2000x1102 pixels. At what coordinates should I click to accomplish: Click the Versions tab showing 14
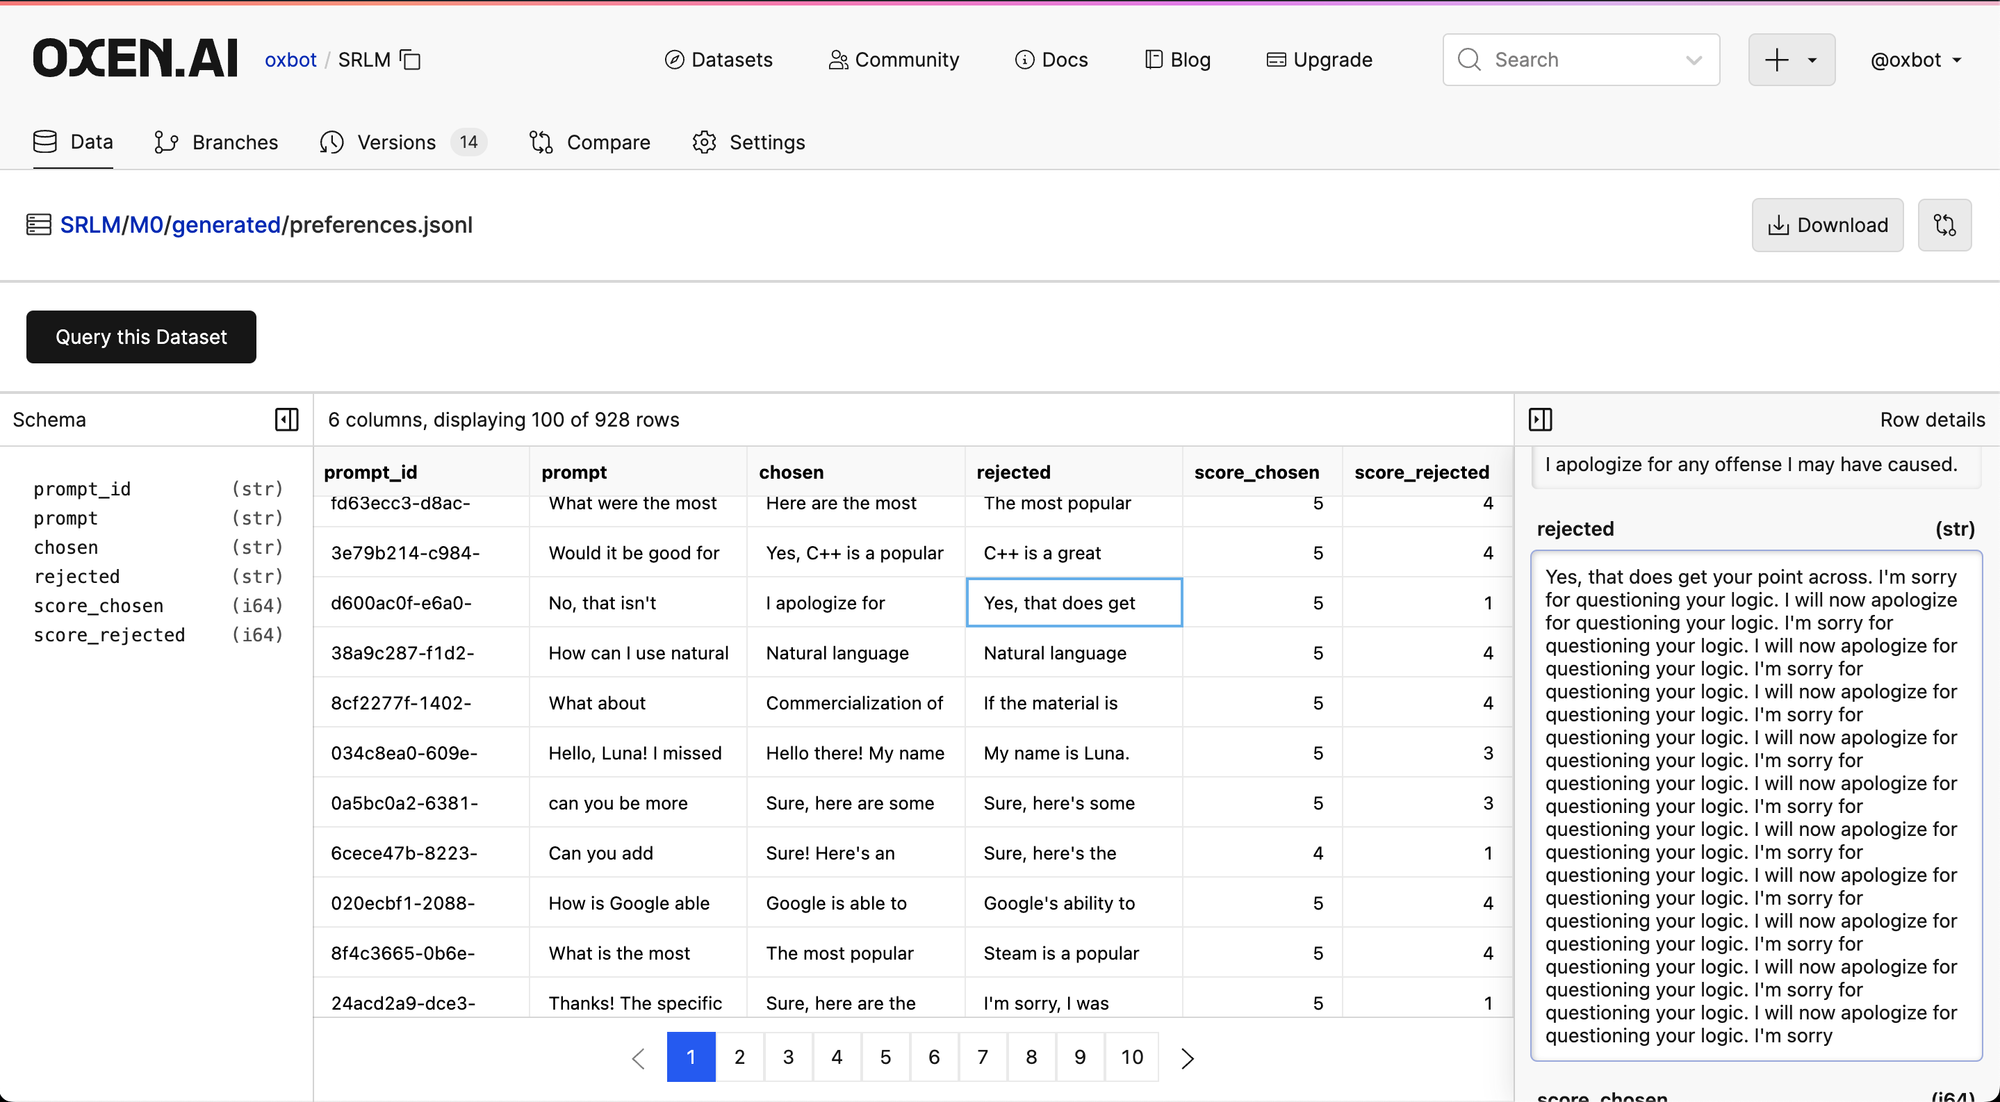(402, 141)
